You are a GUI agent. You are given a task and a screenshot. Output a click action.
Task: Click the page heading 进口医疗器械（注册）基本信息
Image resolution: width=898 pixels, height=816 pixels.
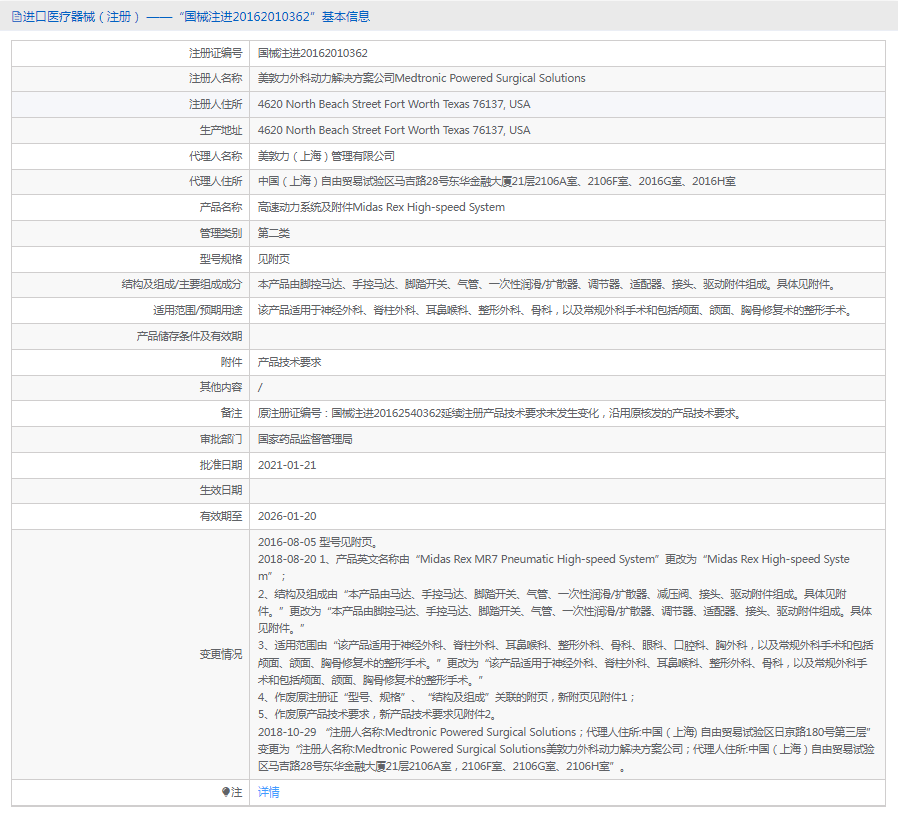click(x=196, y=17)
